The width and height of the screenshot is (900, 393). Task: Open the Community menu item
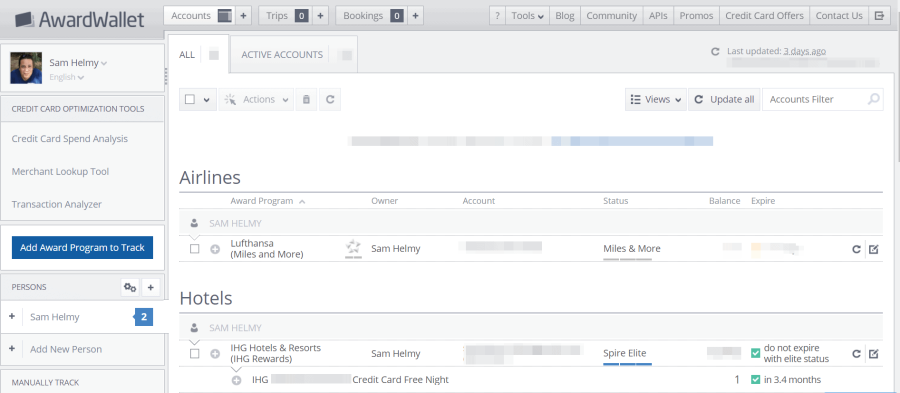(x=611, y=16)
